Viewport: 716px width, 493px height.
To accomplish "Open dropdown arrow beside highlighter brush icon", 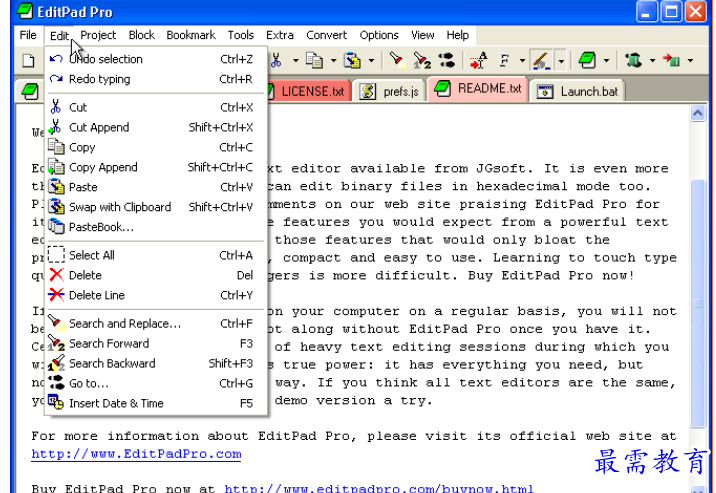I will pyautogui.click(x=561, y=60).
